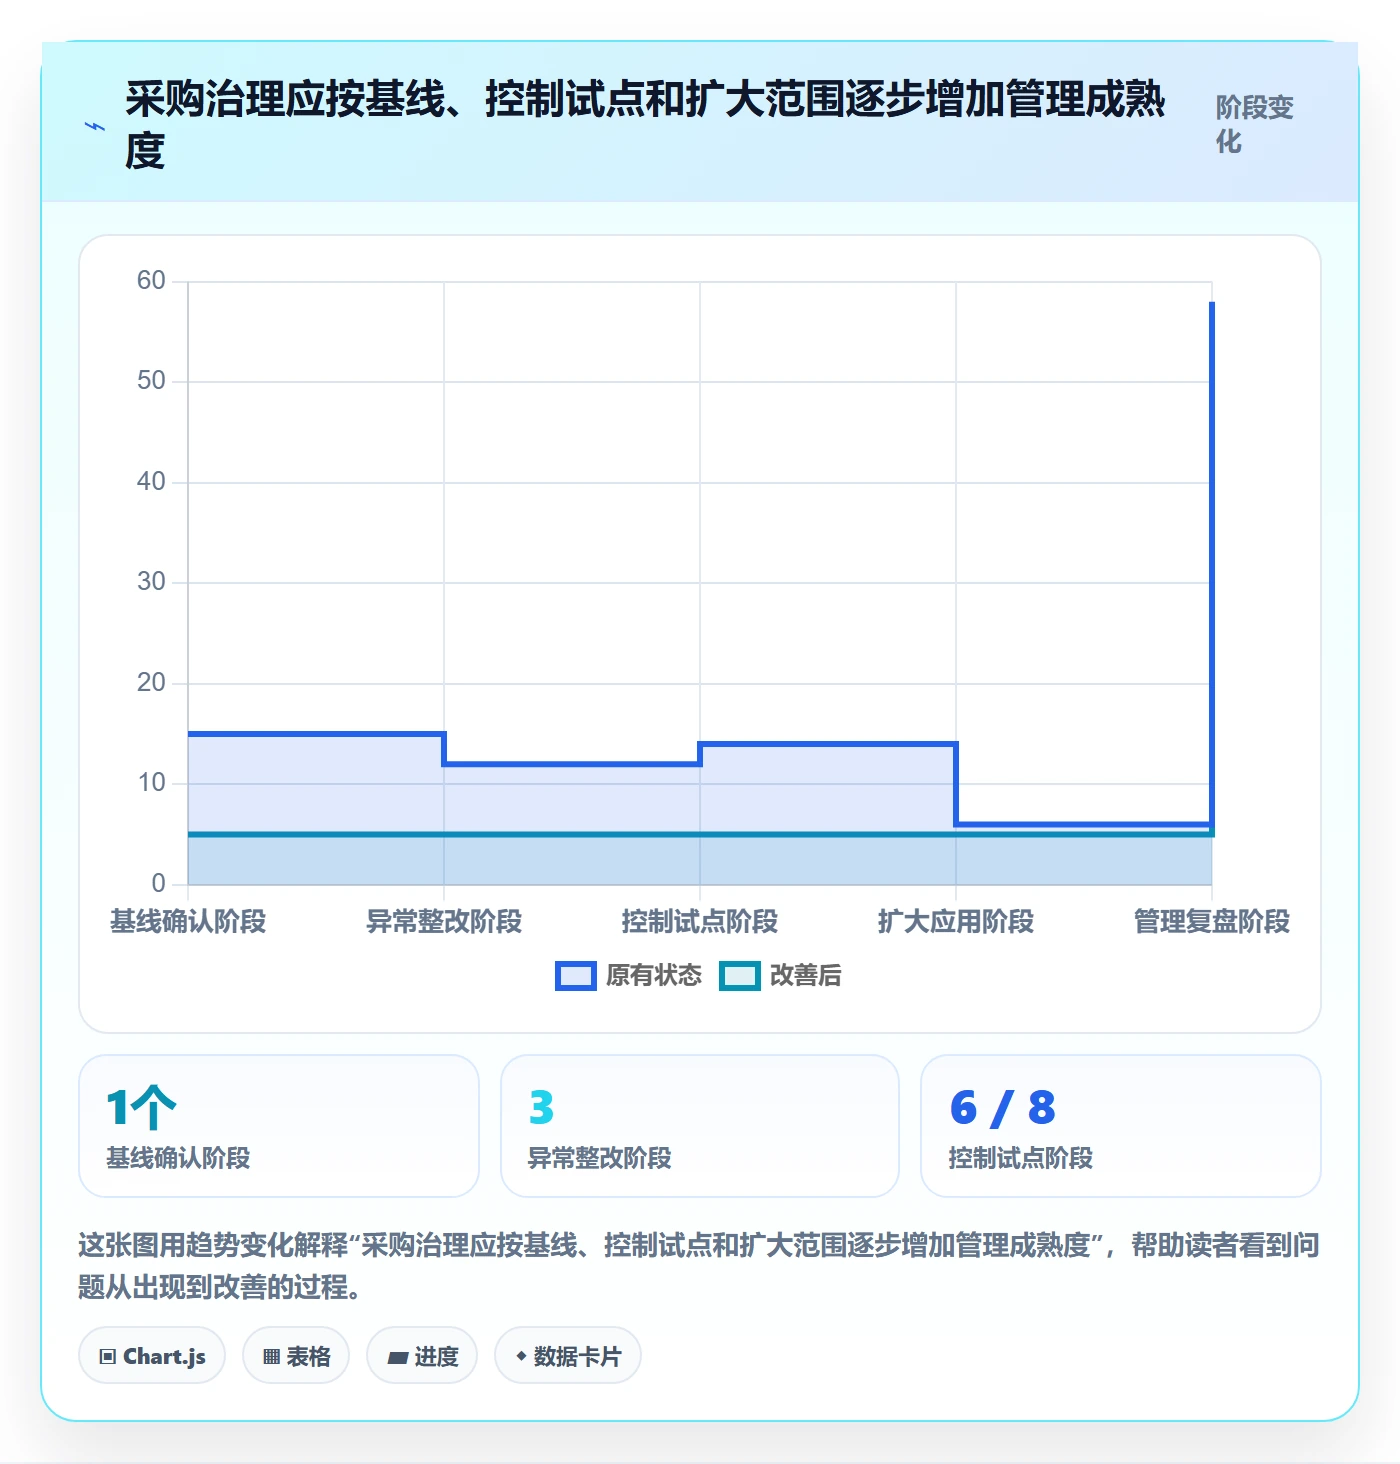Select the 表格 tag chip
1400x1464 pixels.
click(x=296, y=1356)
